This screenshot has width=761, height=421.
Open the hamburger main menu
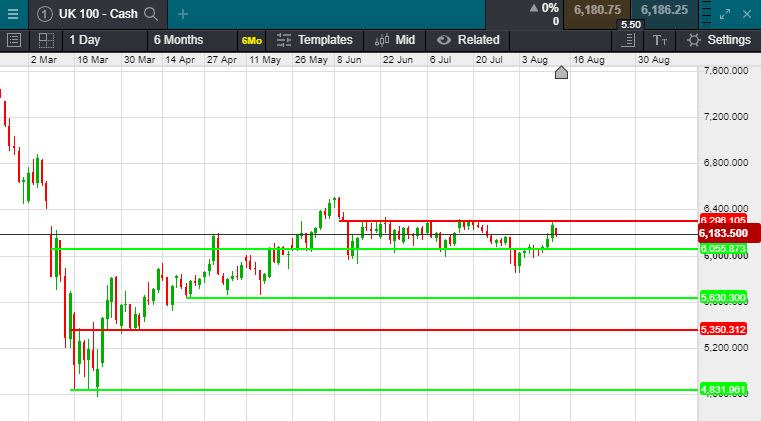[x=13, y=14]
